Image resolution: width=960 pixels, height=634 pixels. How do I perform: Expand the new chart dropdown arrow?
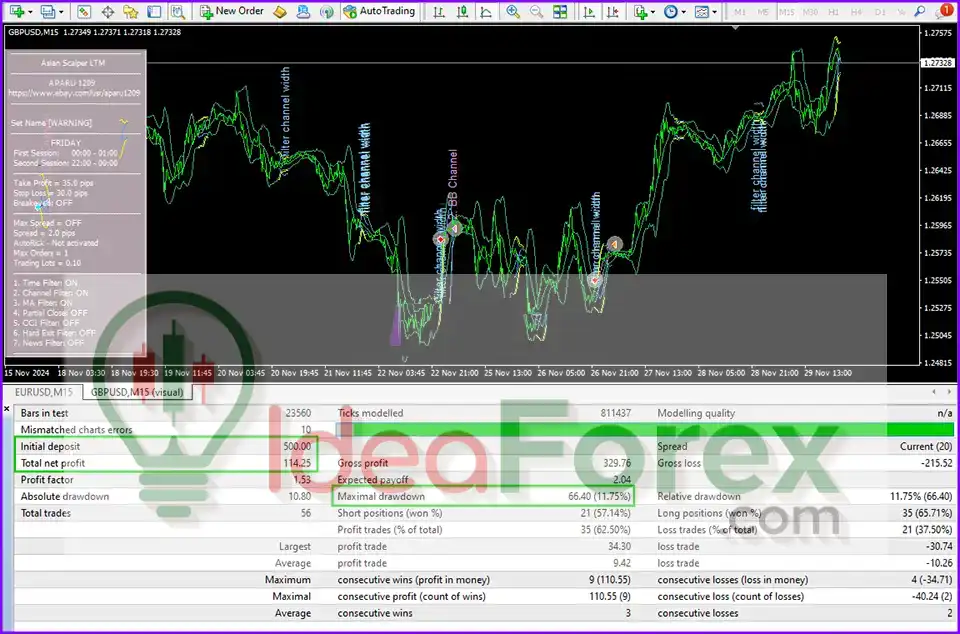click(29, 12)
